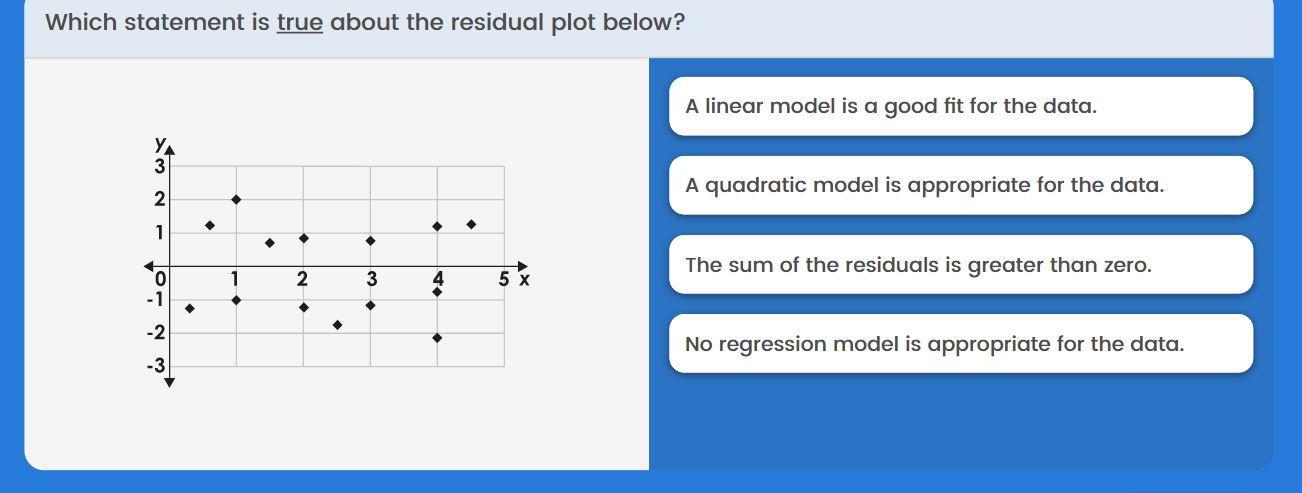Click the diamond point at x=1.5 above the axis
Image resolution: width=1302 pixels, height=493 pixels.
click(270, 243)
